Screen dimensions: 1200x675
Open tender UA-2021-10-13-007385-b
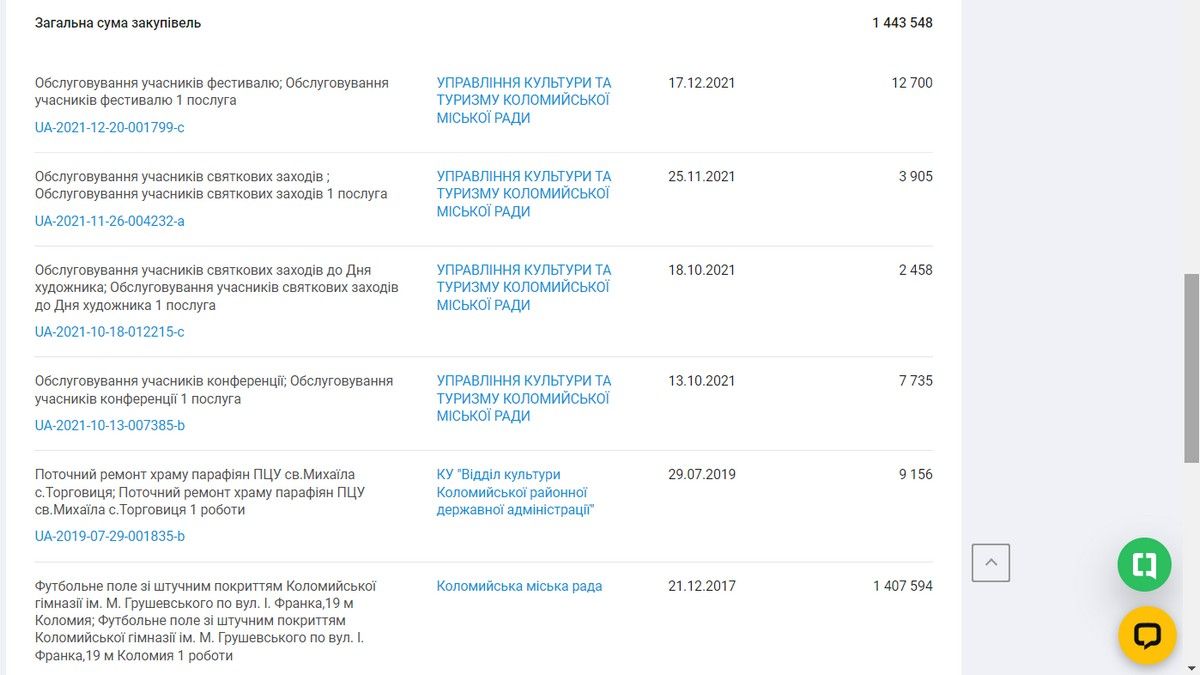point(110,425)
